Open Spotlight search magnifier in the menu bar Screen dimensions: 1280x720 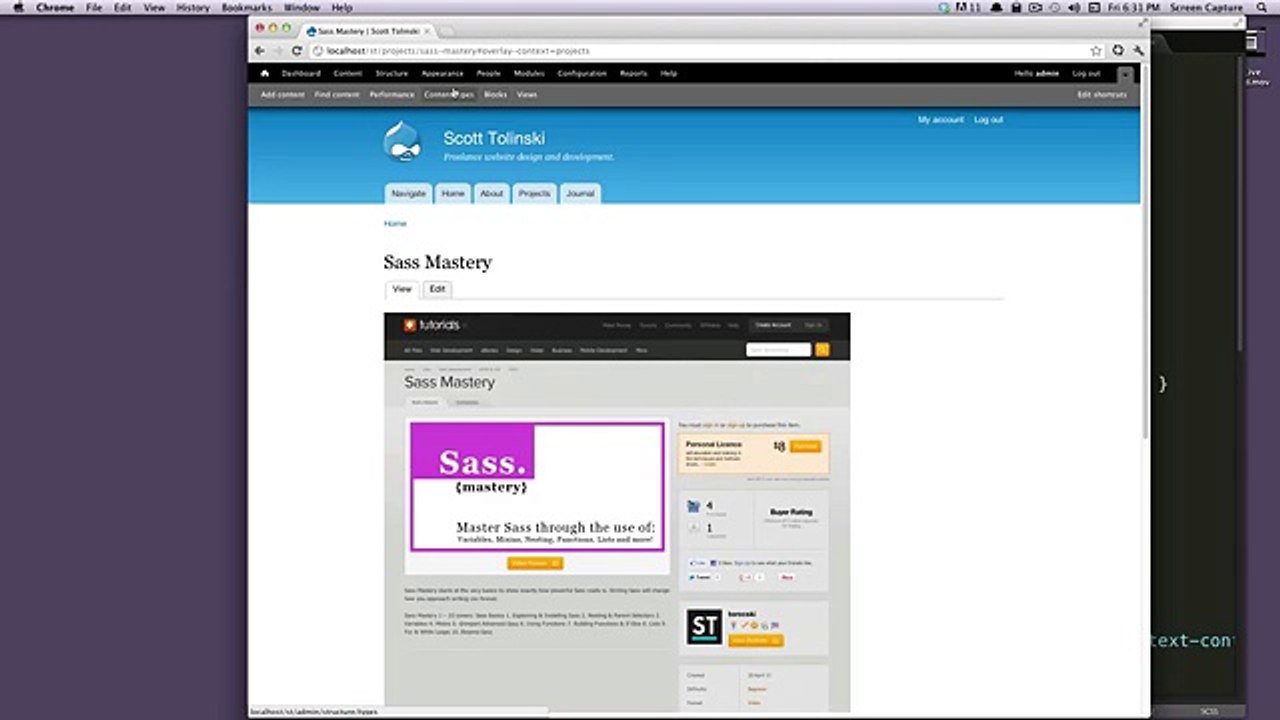1262,7
